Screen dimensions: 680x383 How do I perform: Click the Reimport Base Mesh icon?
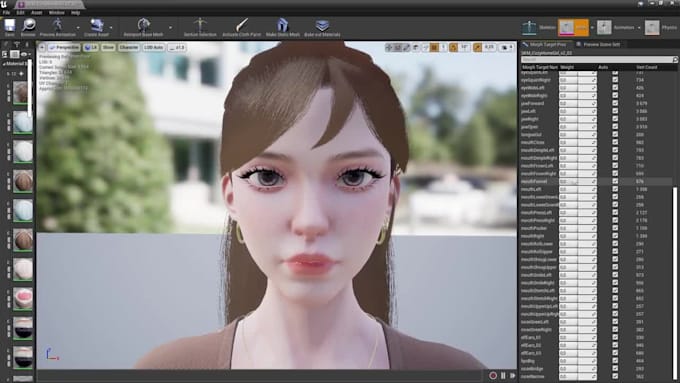144,25
